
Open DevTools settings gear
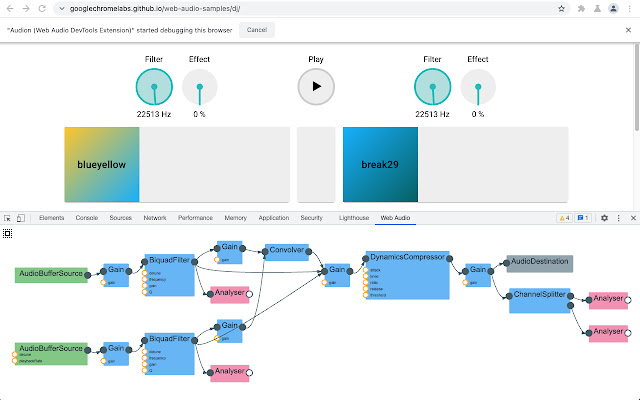[604, 218]
